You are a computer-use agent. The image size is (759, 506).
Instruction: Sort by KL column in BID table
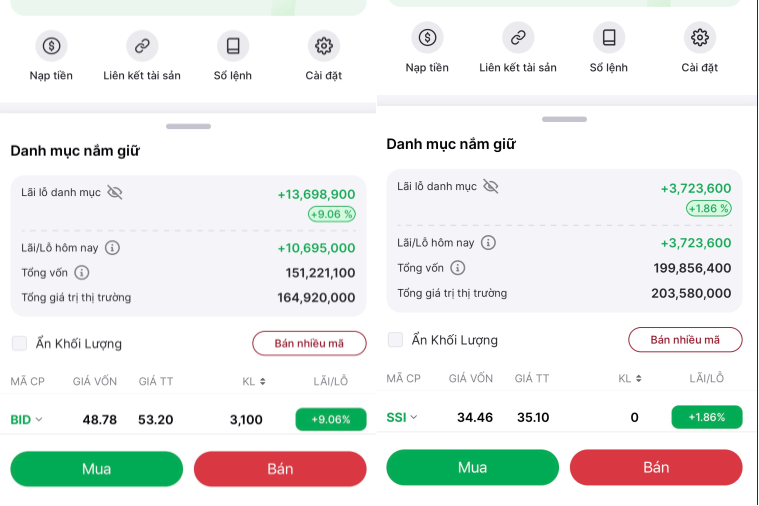(x=254, y=381)
